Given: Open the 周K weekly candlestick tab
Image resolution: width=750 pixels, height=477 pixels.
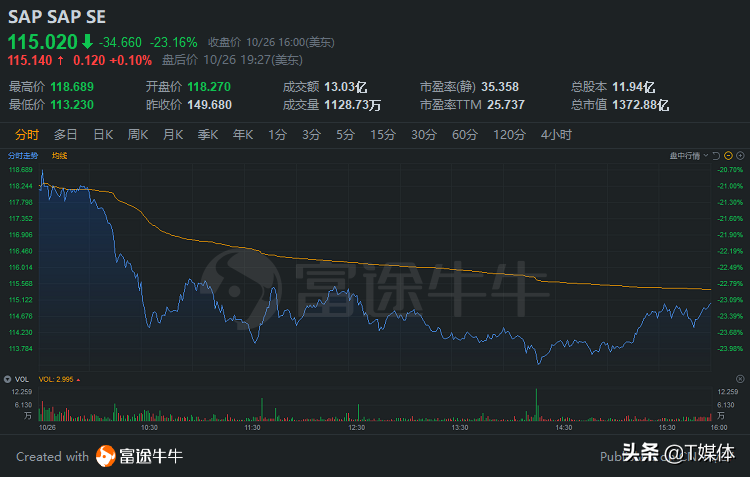Looking at the screenshot, I should 138,135.
